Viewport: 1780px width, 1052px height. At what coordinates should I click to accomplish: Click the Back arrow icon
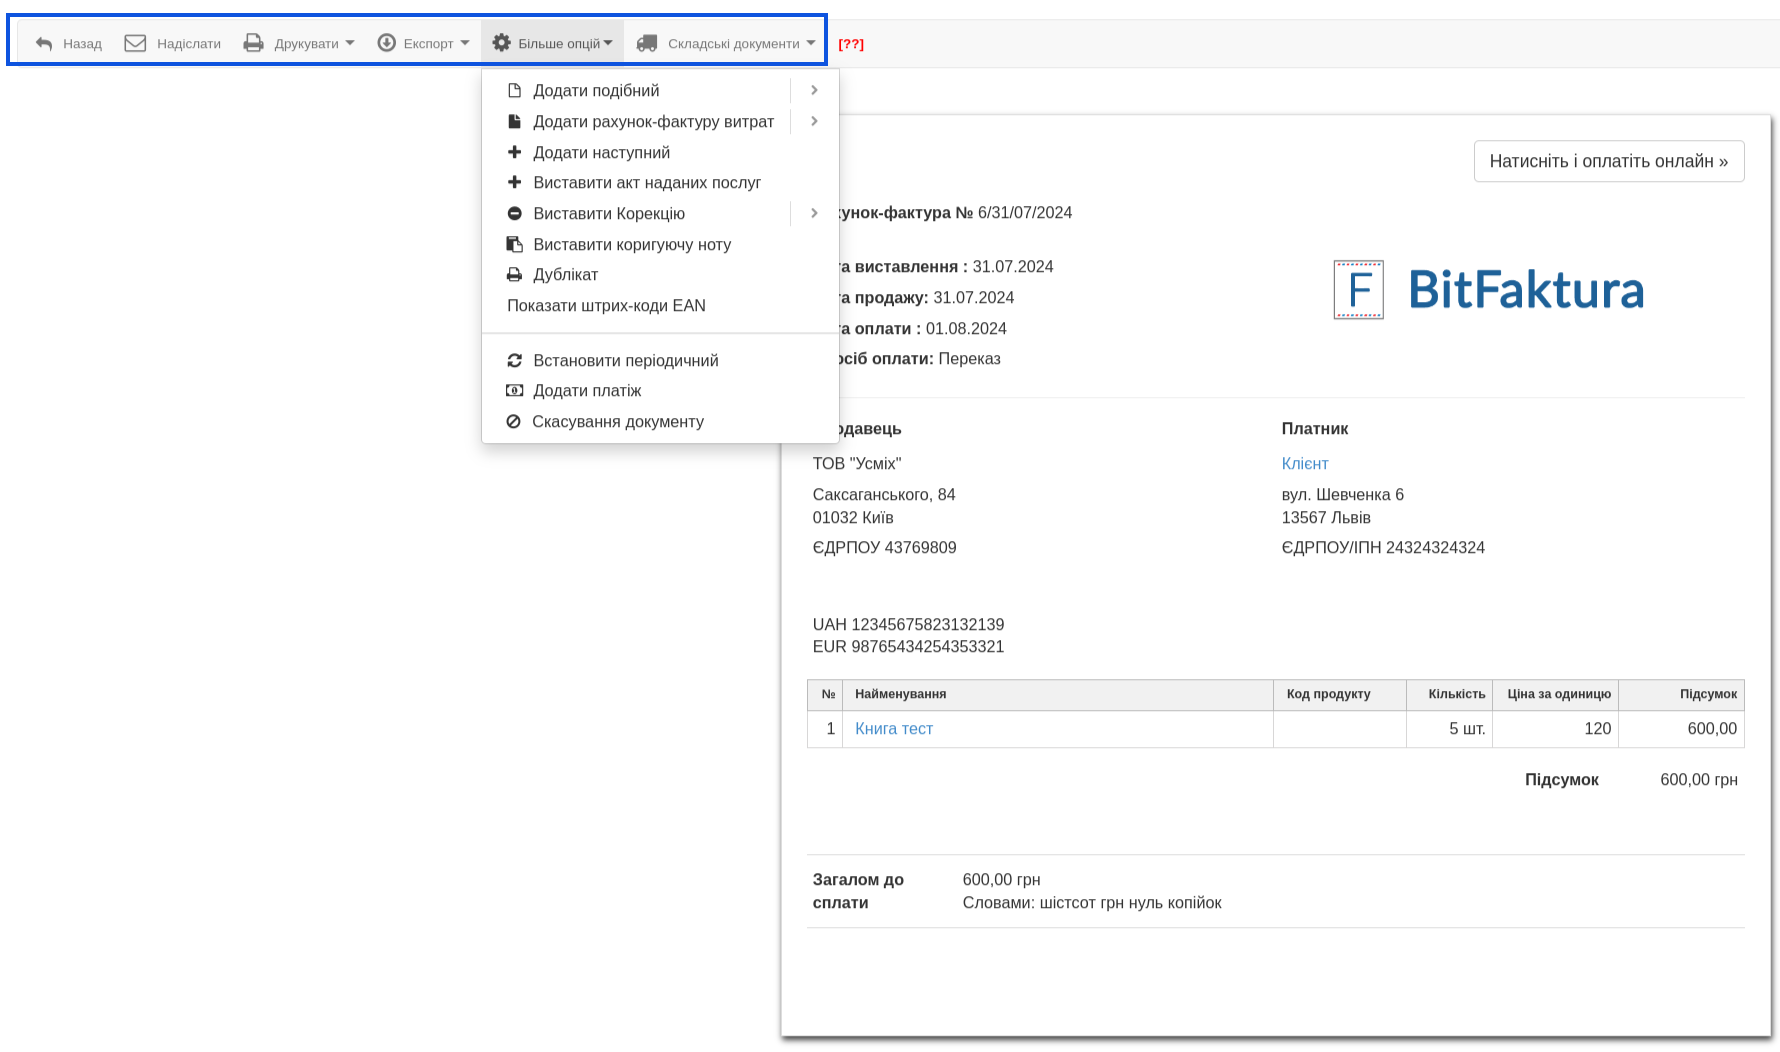(44, 44)
